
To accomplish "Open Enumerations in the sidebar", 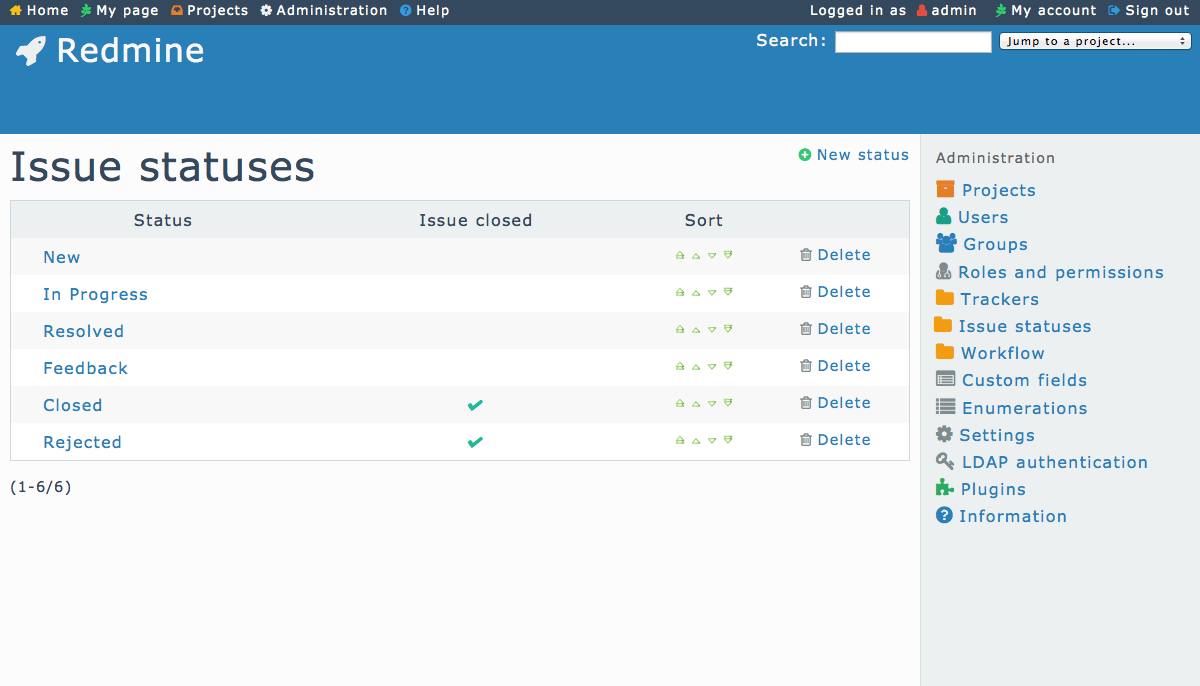I will click(1011, 408).
